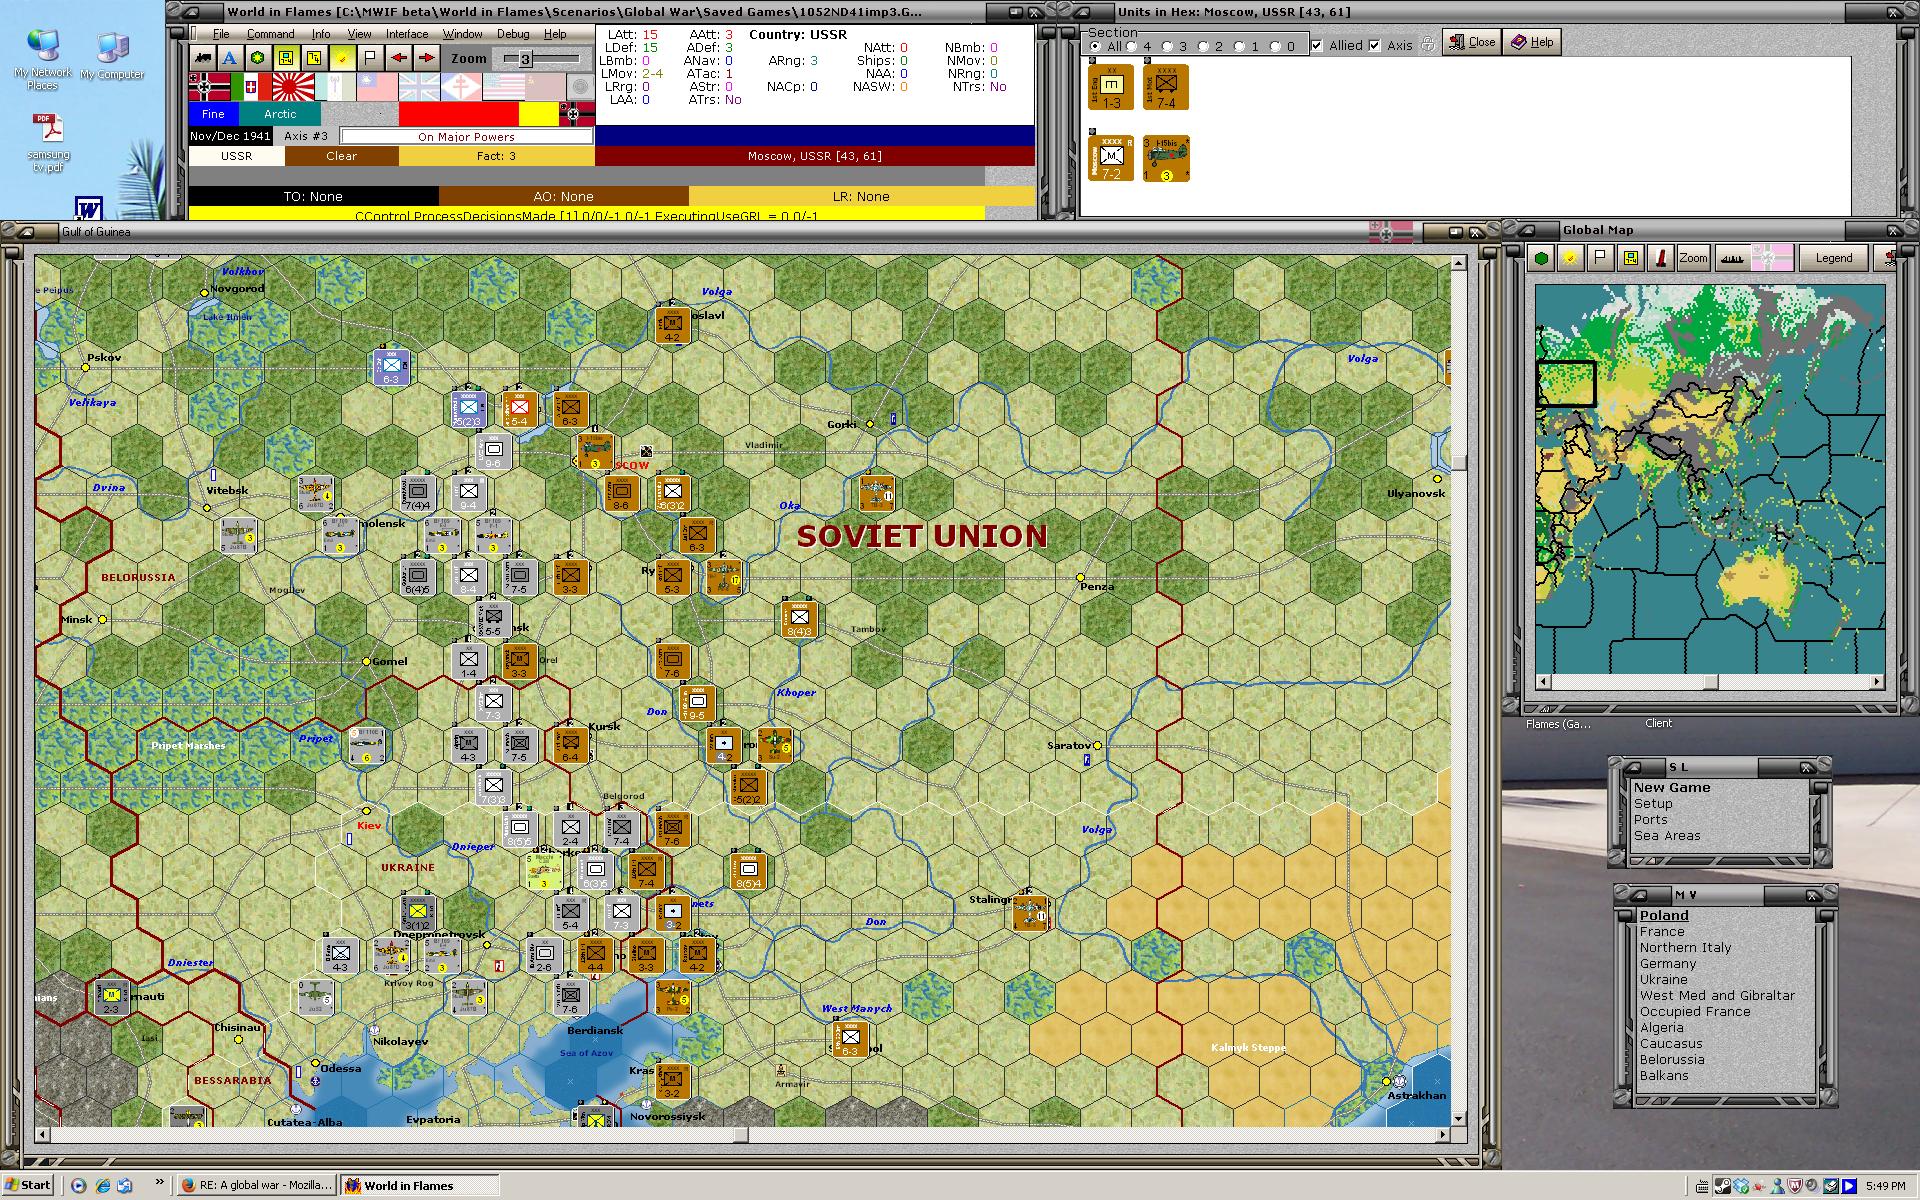This screenshot has height=1200, width=1920.
Task: Click the ship silhouette icon in the Global Map toolbar
Action: (x=1731, y=258)
